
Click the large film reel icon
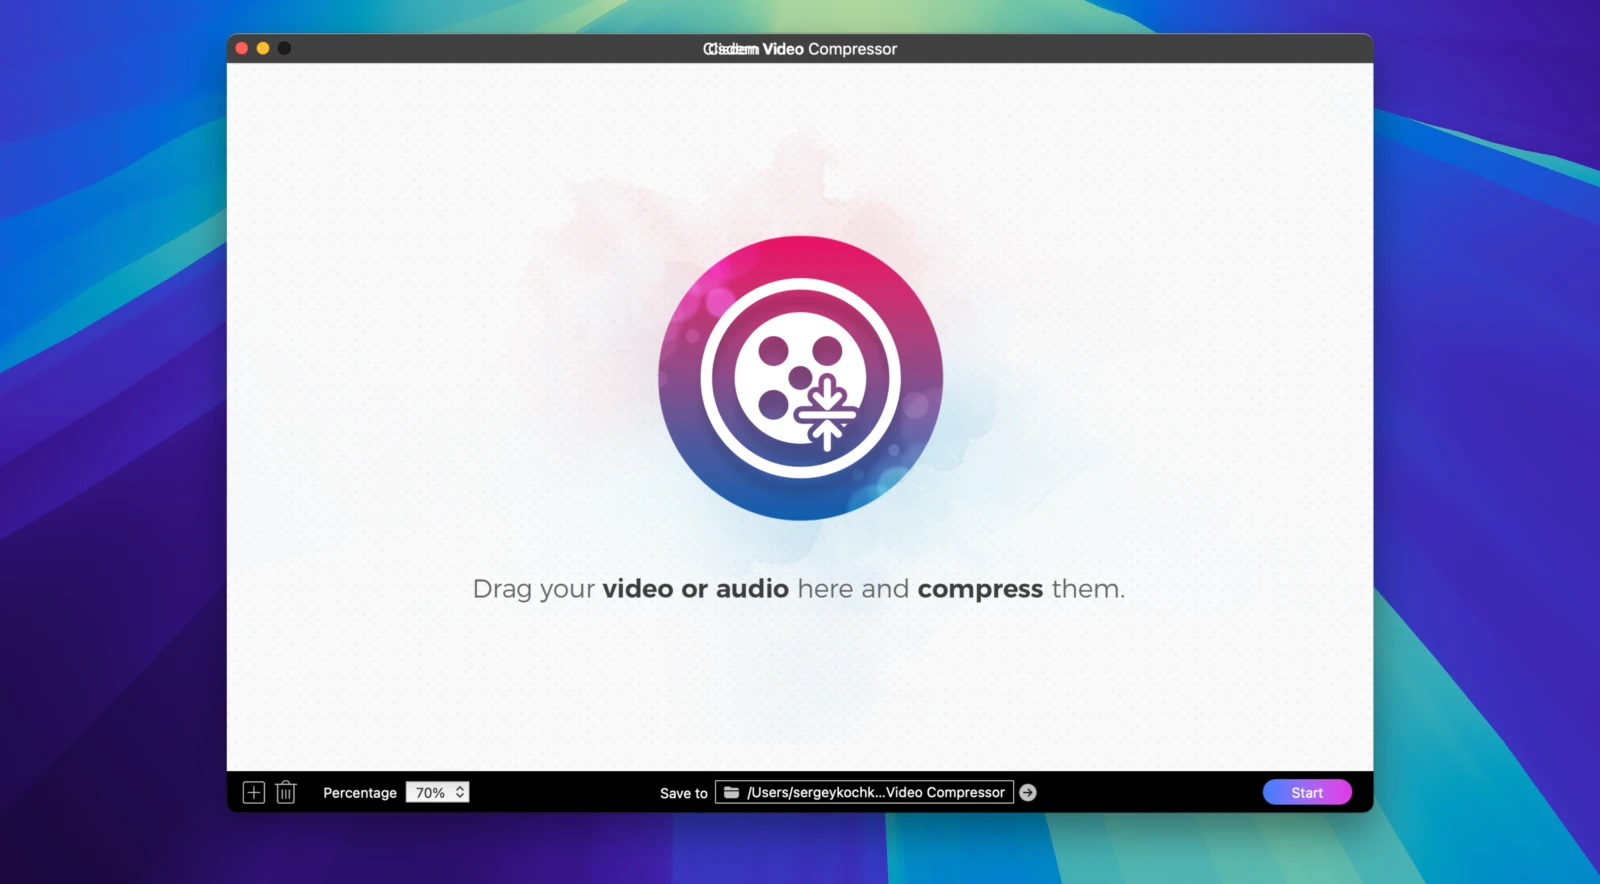tap(800, 378)
